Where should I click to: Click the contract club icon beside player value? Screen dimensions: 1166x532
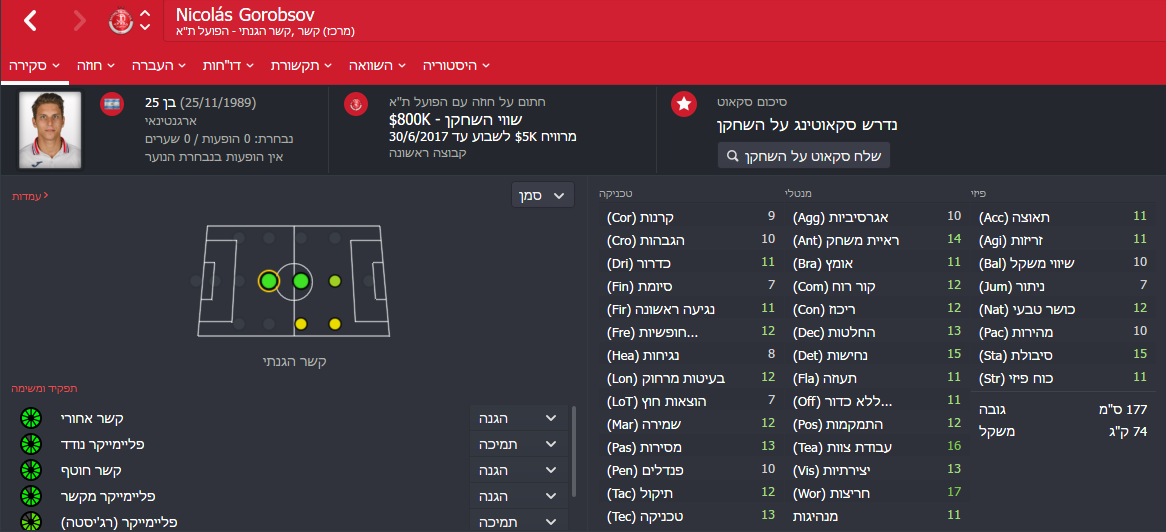(x=355, y=104)
